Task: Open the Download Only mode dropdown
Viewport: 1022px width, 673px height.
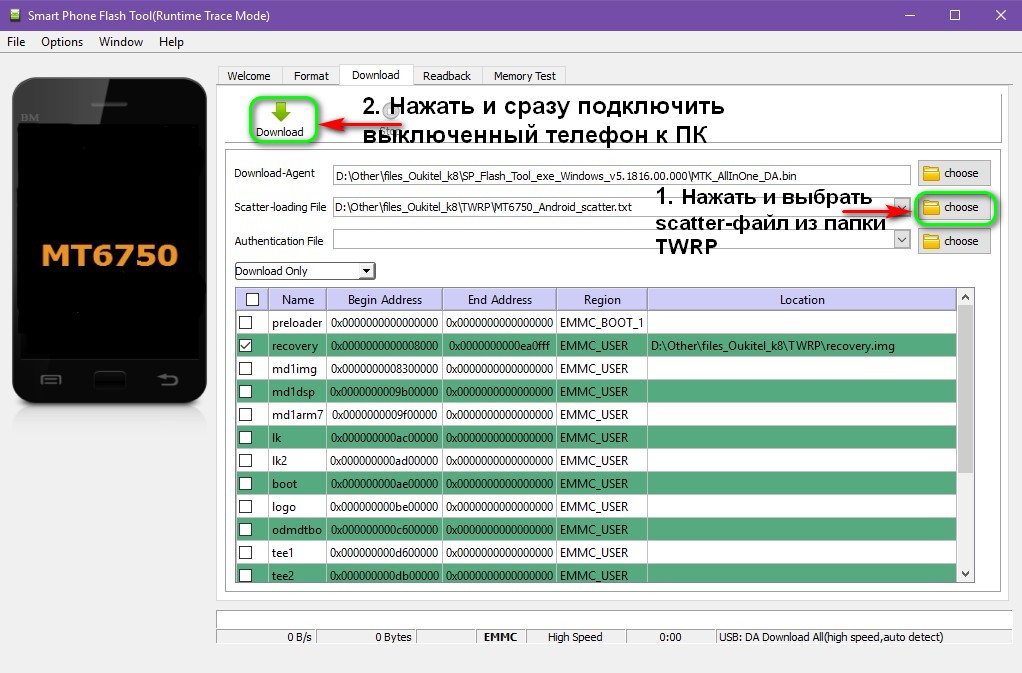Action: click(366, 271)
